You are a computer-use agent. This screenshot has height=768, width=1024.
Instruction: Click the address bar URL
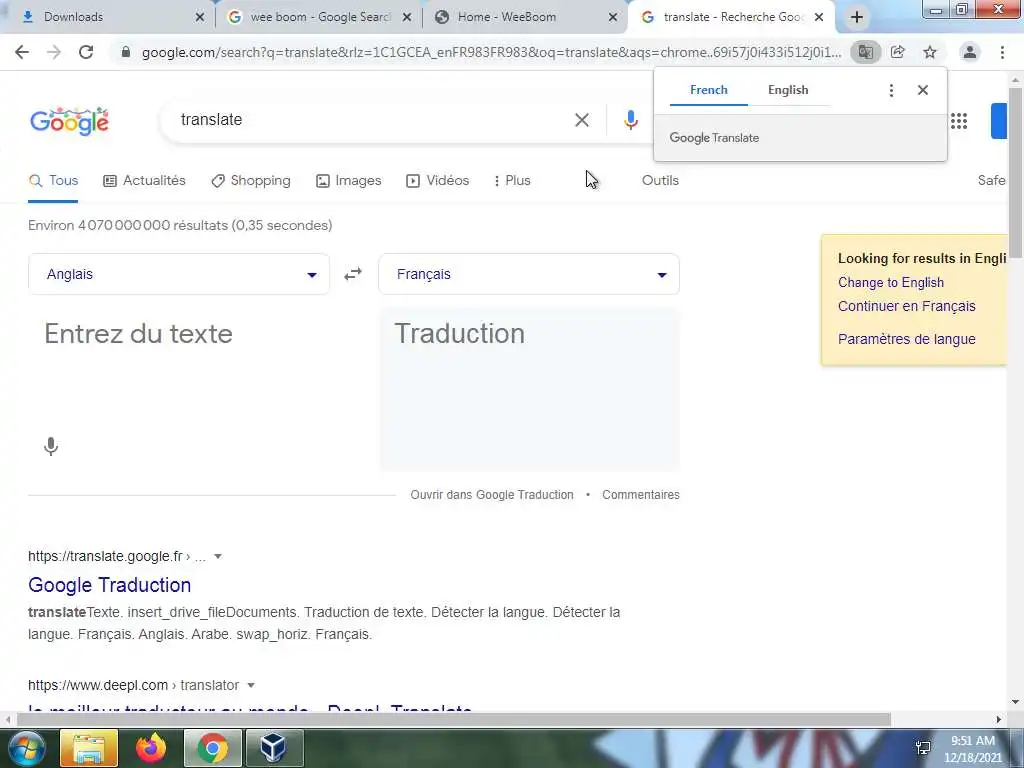[x=491, y=52]
